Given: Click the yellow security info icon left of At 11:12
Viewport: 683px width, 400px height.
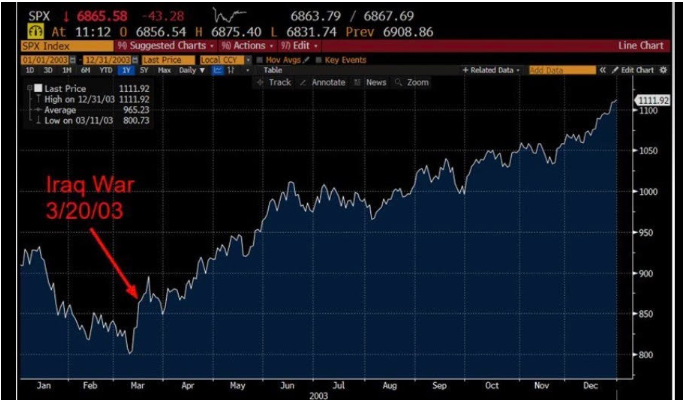Looking at the screenshot, I should click(x=35, y=32).
